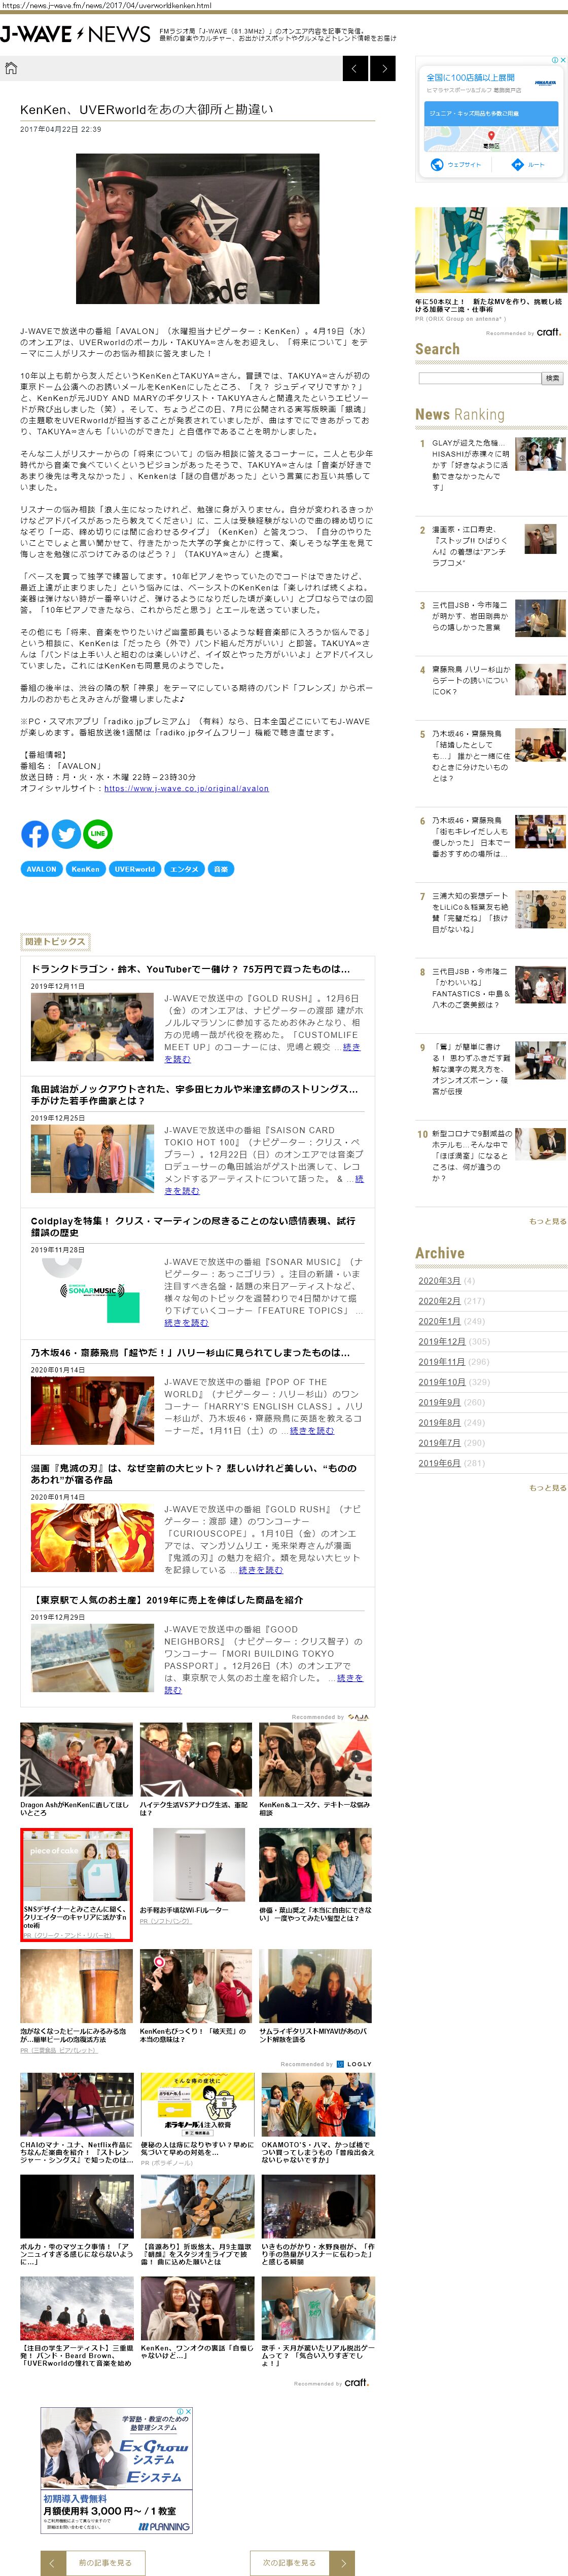Viewport: 568px width, 2576px height.
Task: Open the main KenKen article photo
Action: point(197,228)
